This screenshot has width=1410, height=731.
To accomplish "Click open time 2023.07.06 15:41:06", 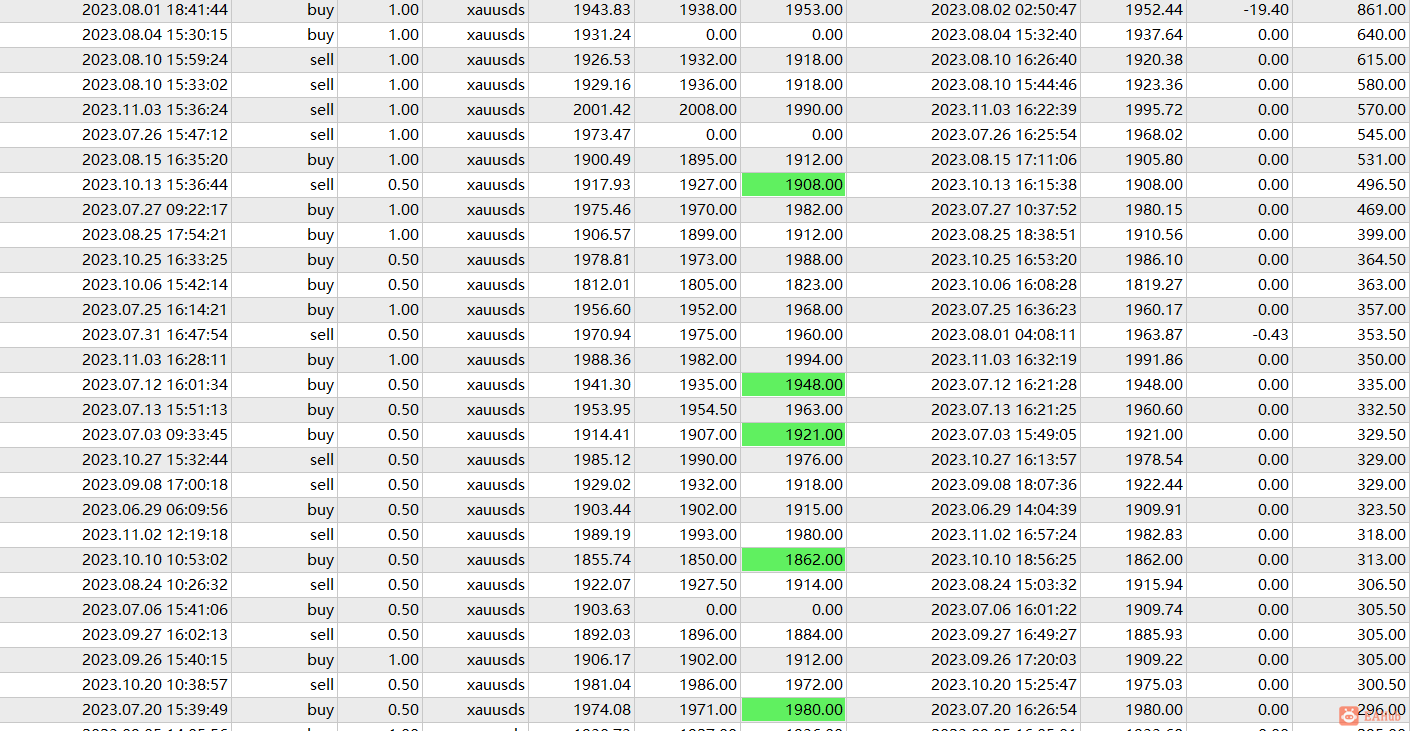I will (x=155, y=610).
